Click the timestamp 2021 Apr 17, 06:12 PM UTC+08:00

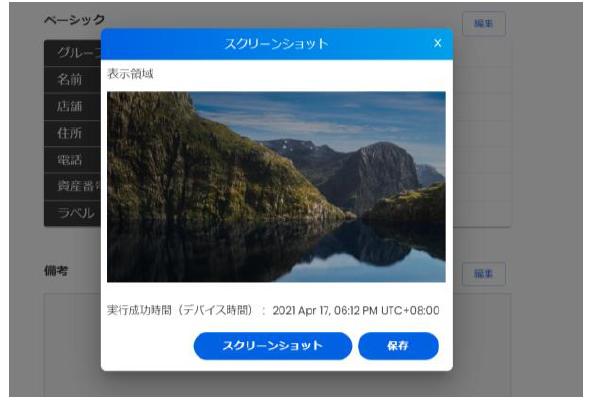[x=356, y=311]
